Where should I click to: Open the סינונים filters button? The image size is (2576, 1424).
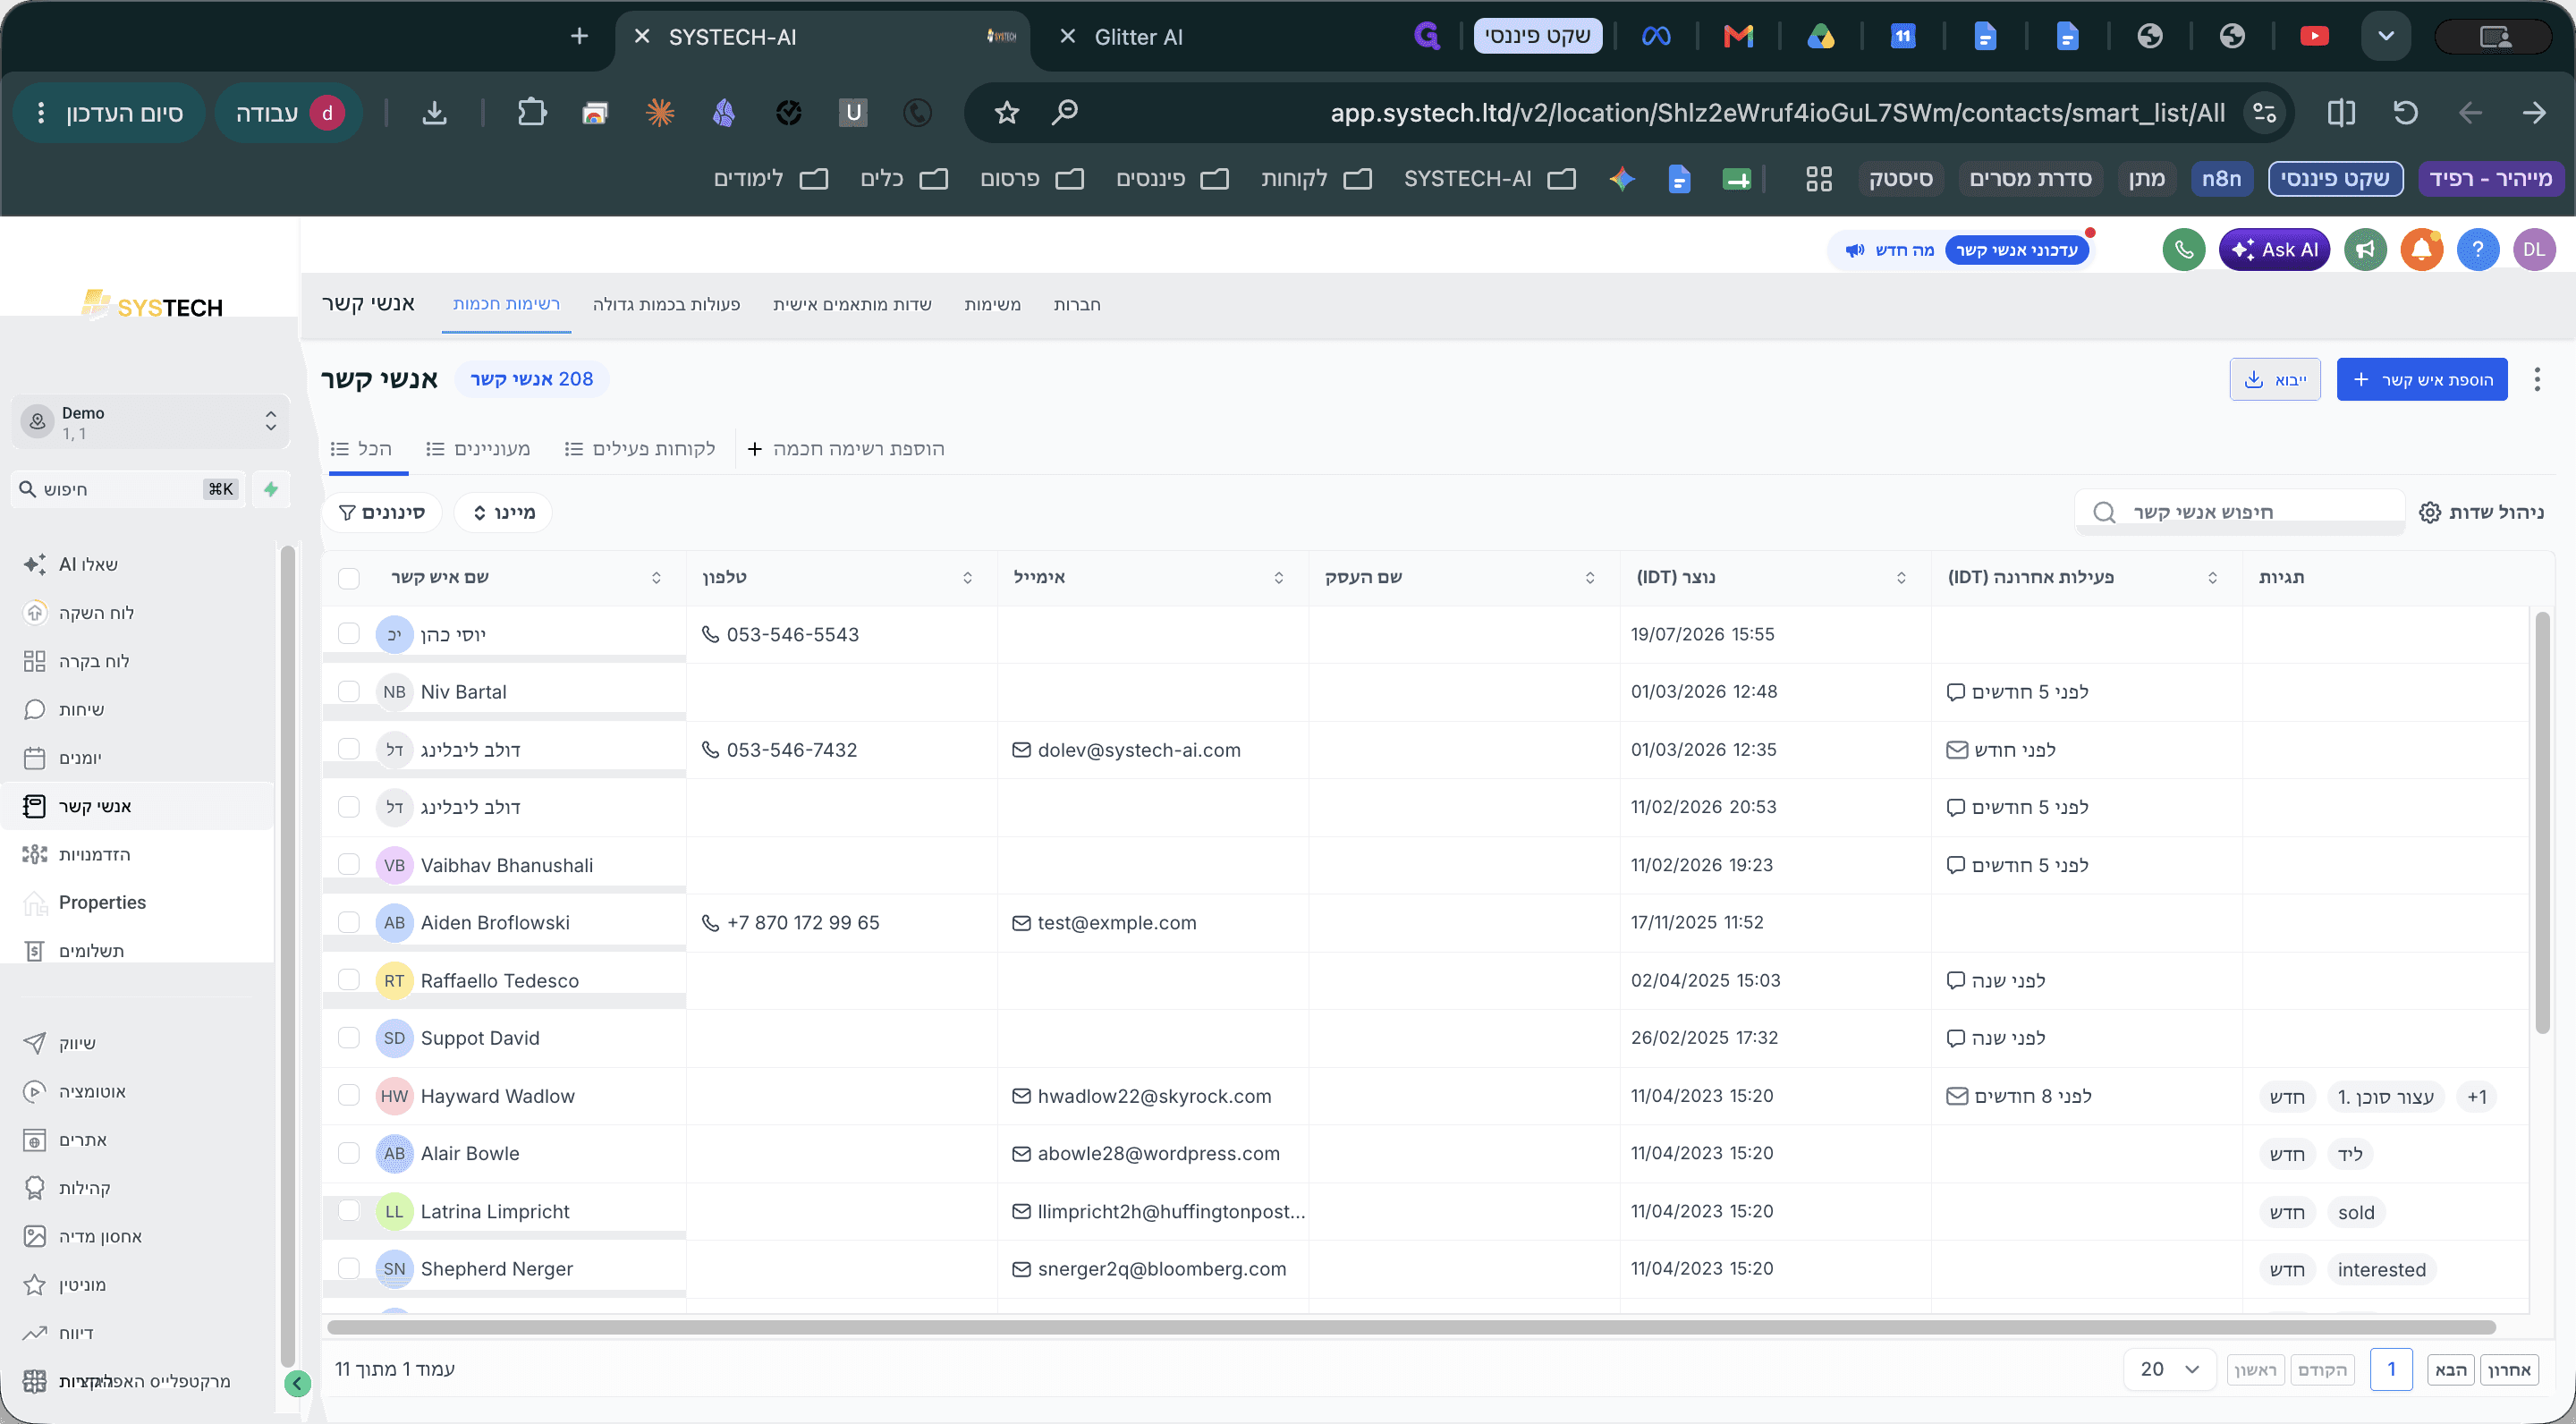382,512
